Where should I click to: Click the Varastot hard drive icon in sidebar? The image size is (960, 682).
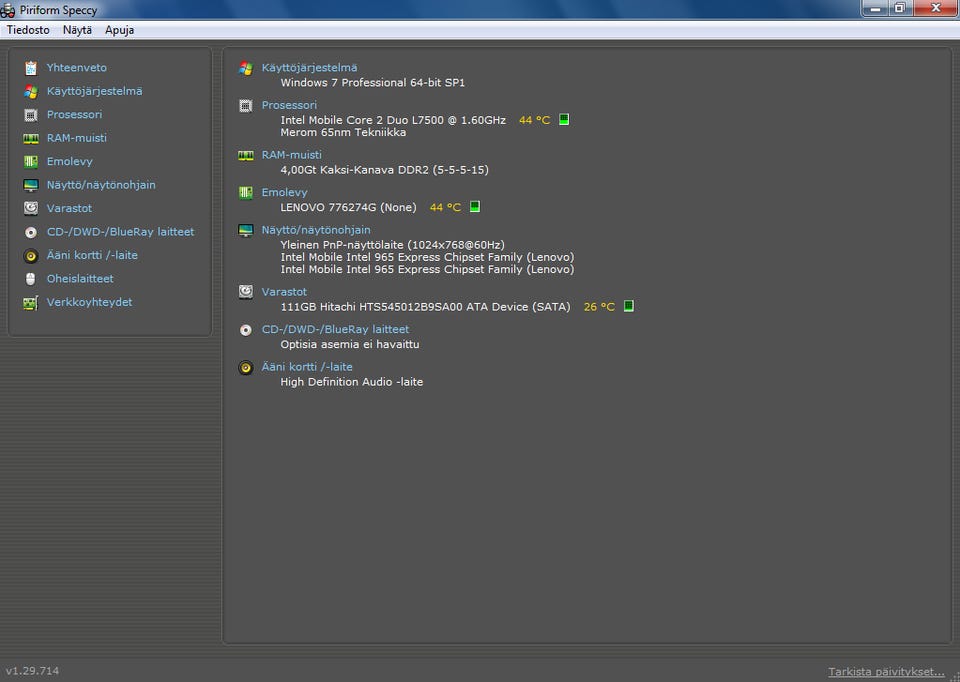point(31,208)
